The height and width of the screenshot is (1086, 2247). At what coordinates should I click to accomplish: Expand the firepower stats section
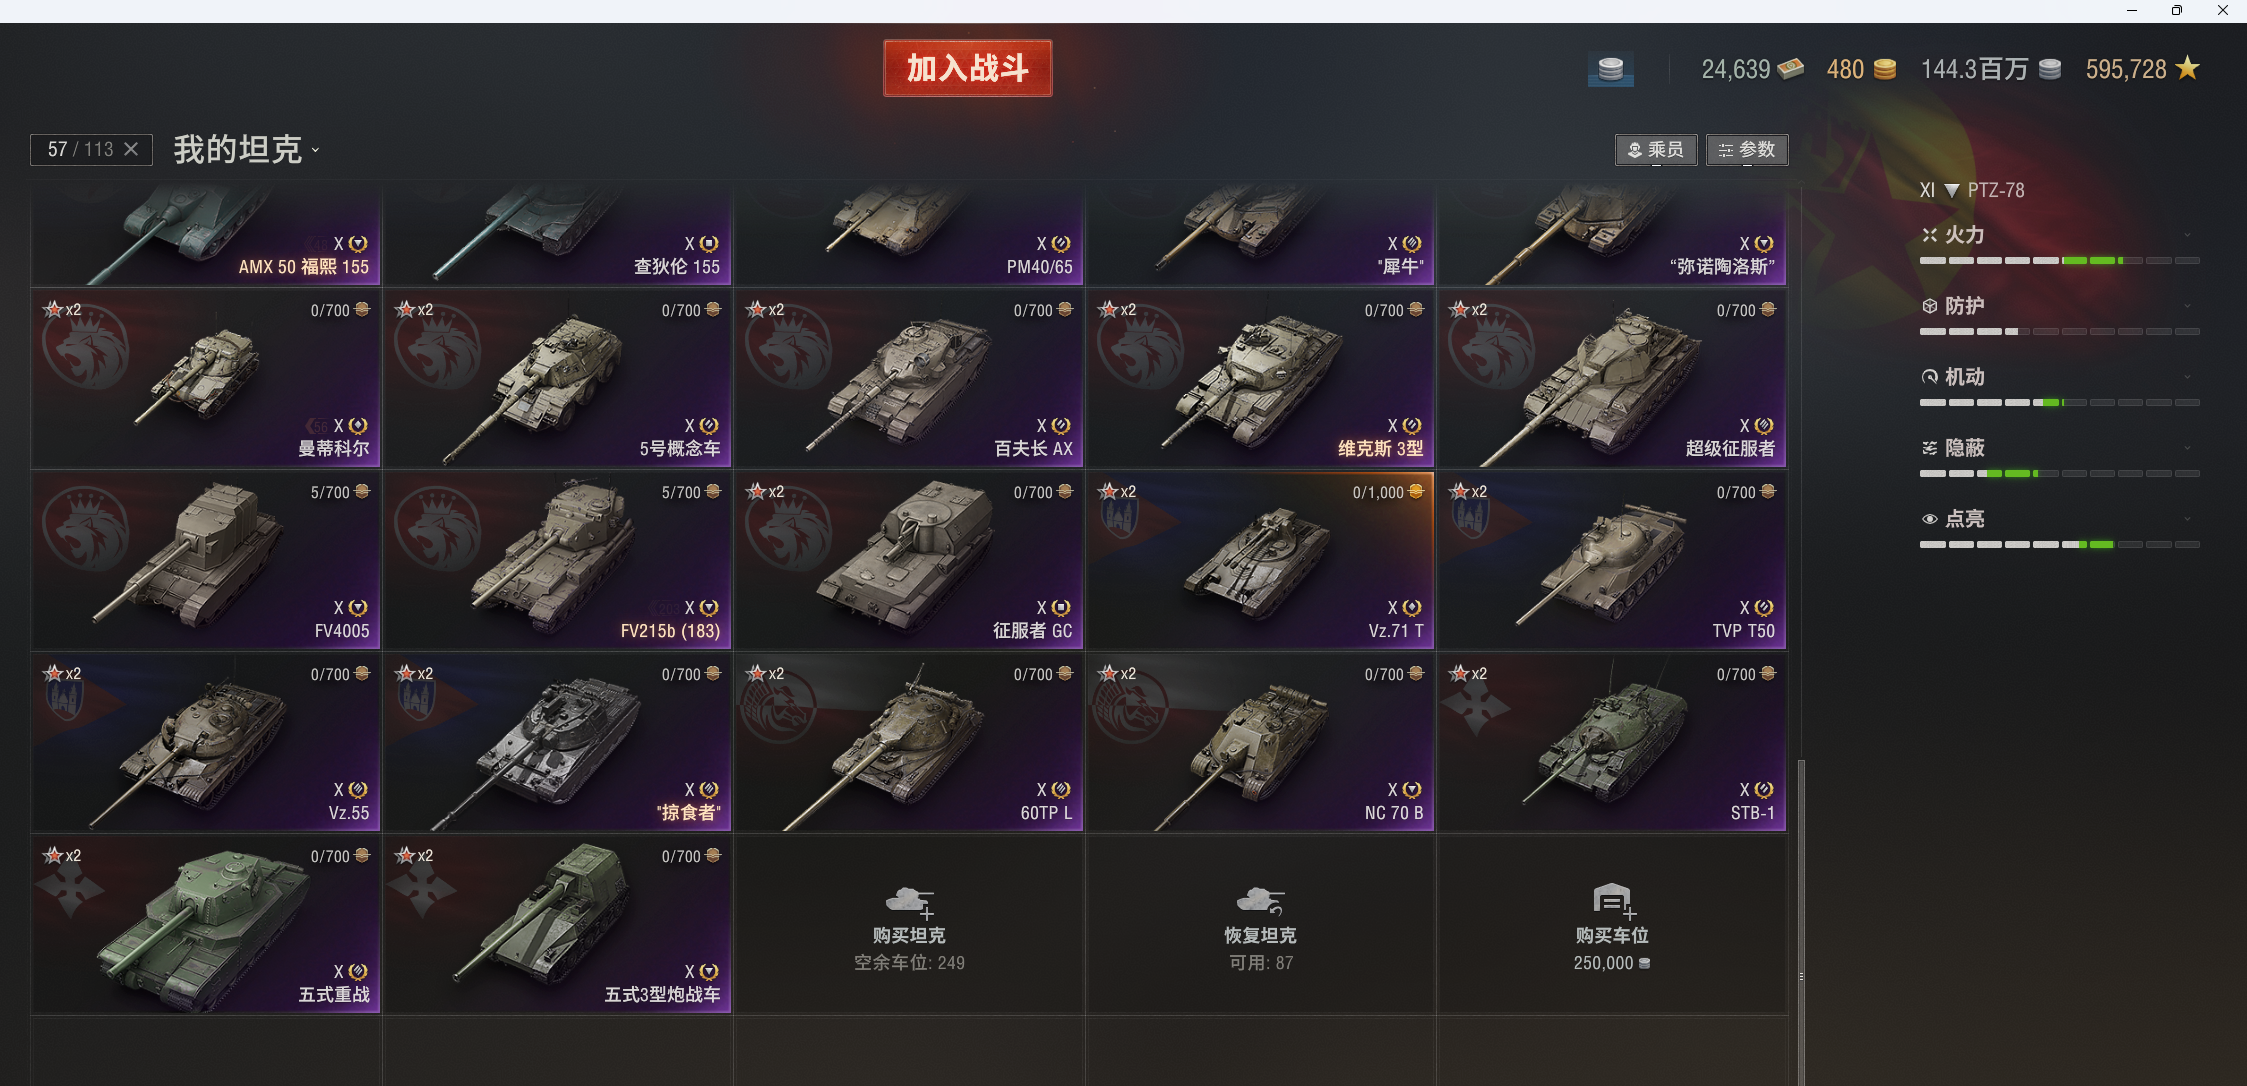coord(2187,236)
